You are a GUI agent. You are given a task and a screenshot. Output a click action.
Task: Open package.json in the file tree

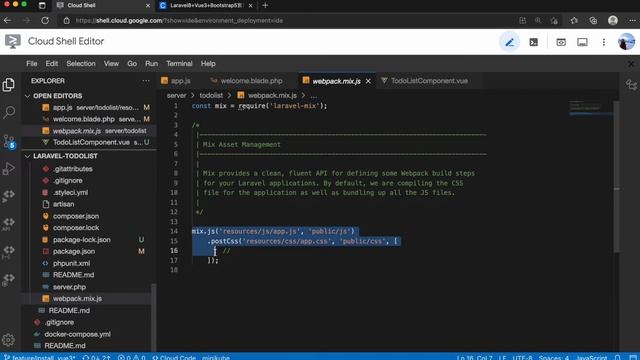click(74, 251)
